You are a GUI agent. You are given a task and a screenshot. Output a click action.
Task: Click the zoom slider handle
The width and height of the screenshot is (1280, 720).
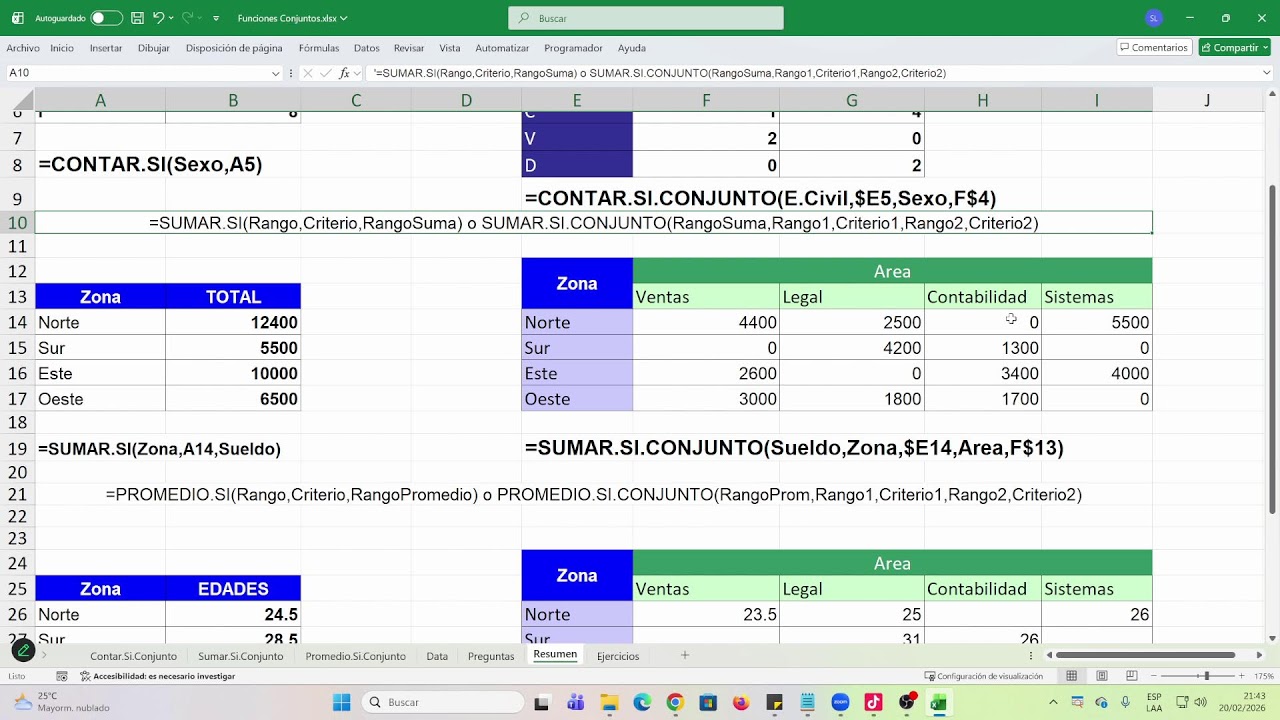(1206, 676)
